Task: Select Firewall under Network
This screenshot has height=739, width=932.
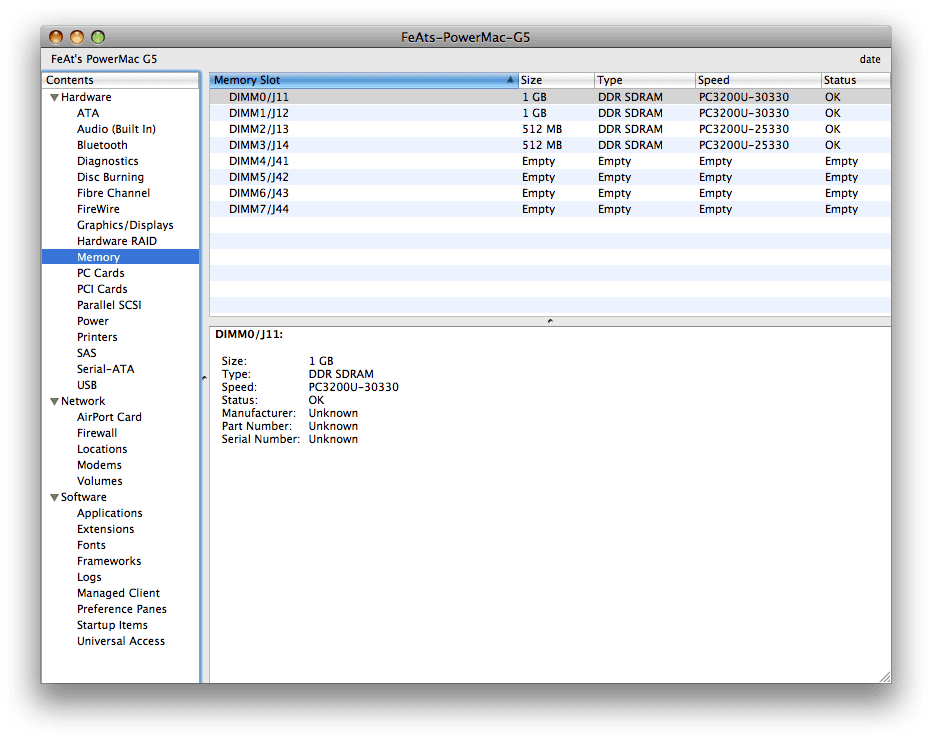Action: (x=97, y=433)
